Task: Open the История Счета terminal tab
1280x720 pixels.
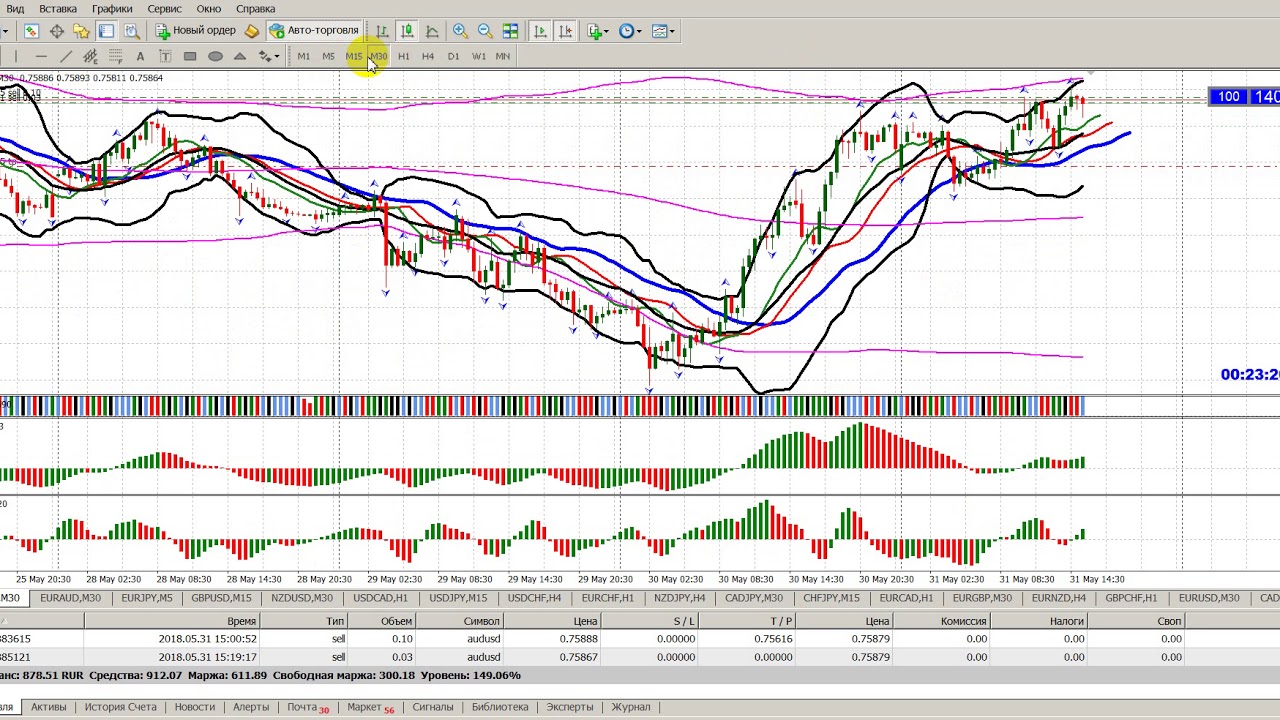Action: point(120,707)
